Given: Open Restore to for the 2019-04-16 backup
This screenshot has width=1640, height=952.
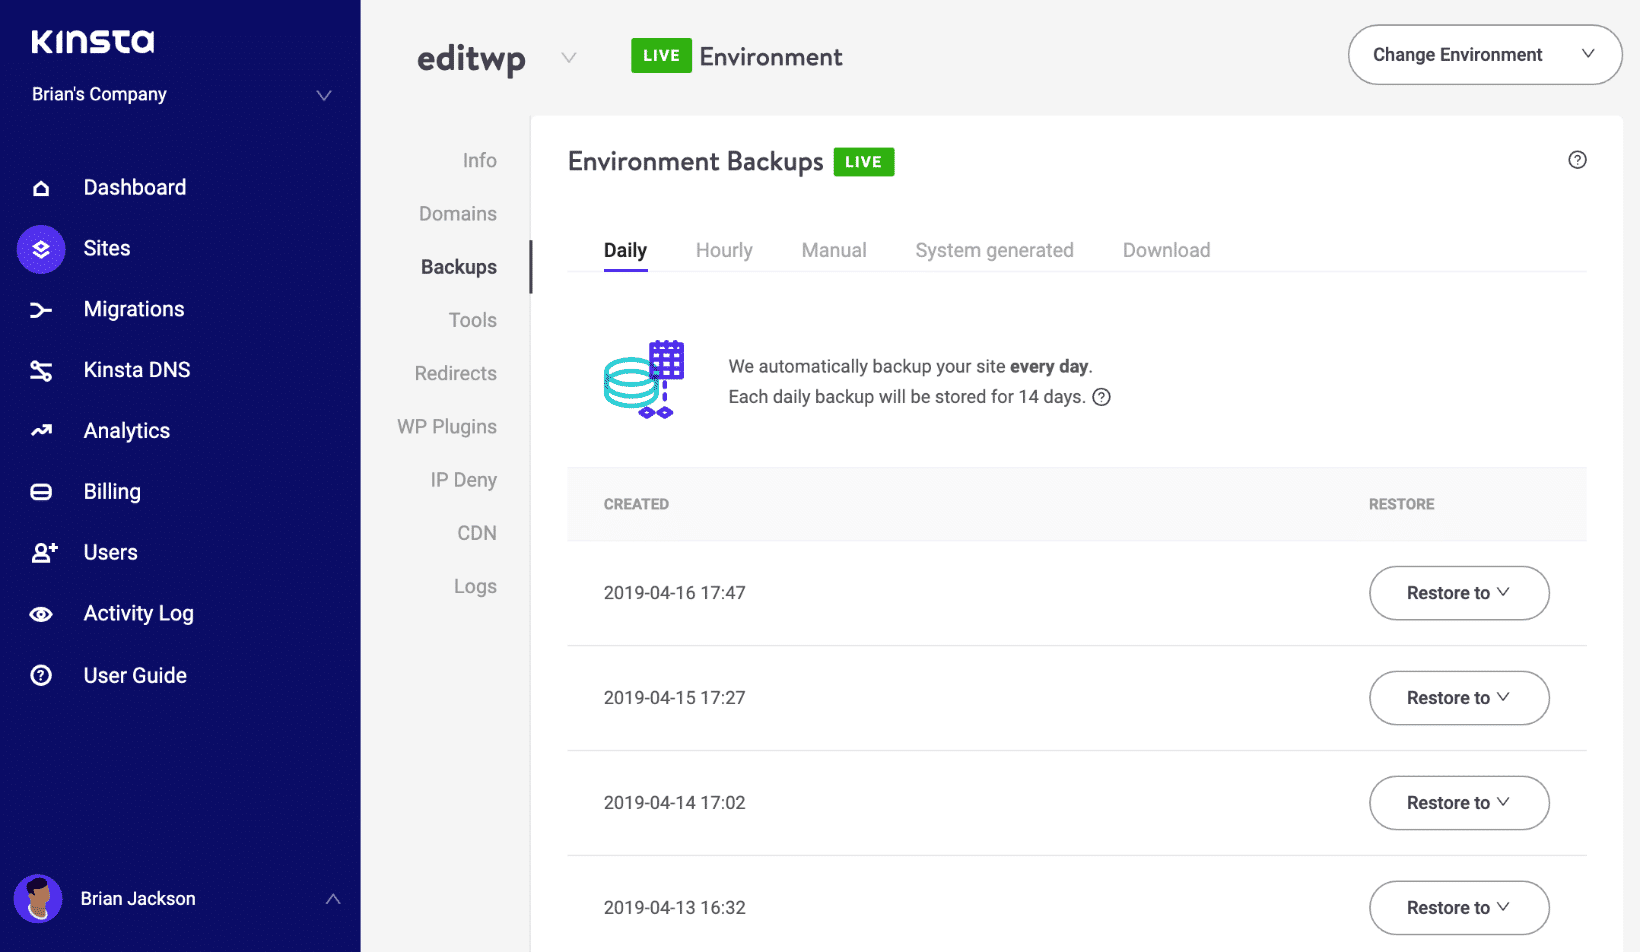Looking at the screenshot, I should [x=1459, y=593].
